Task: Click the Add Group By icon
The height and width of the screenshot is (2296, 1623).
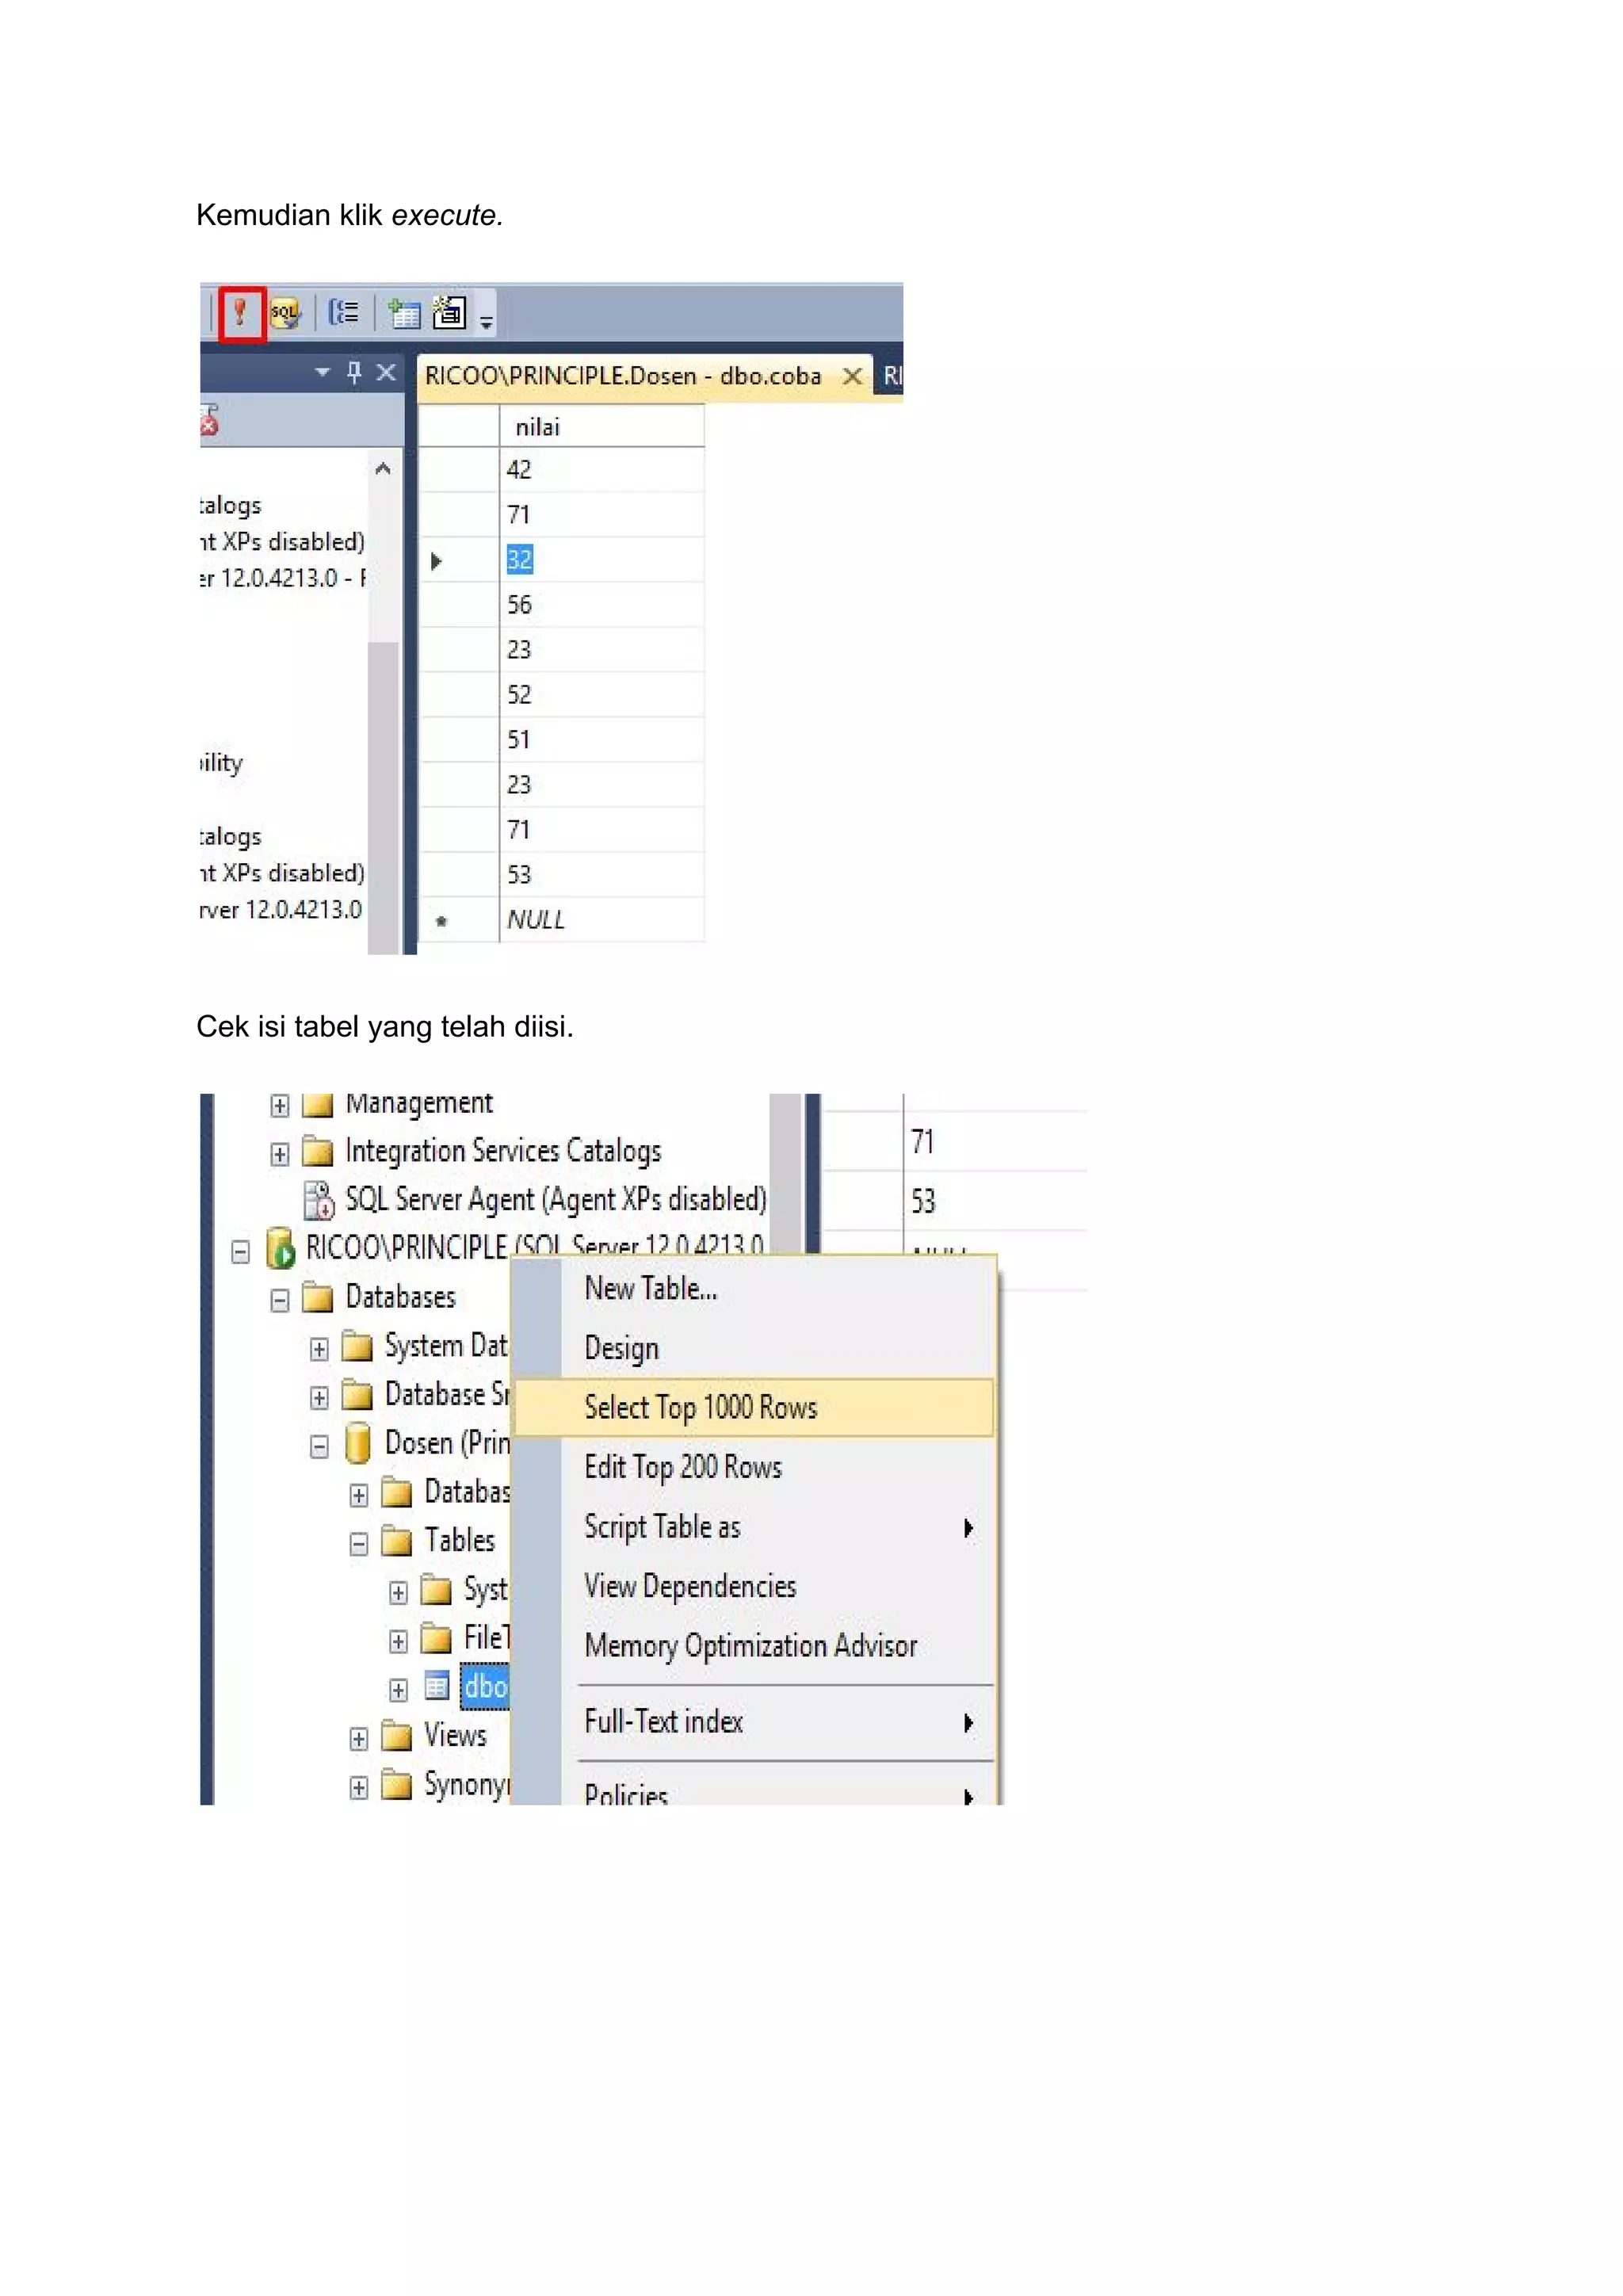Action: coord(343,314)
